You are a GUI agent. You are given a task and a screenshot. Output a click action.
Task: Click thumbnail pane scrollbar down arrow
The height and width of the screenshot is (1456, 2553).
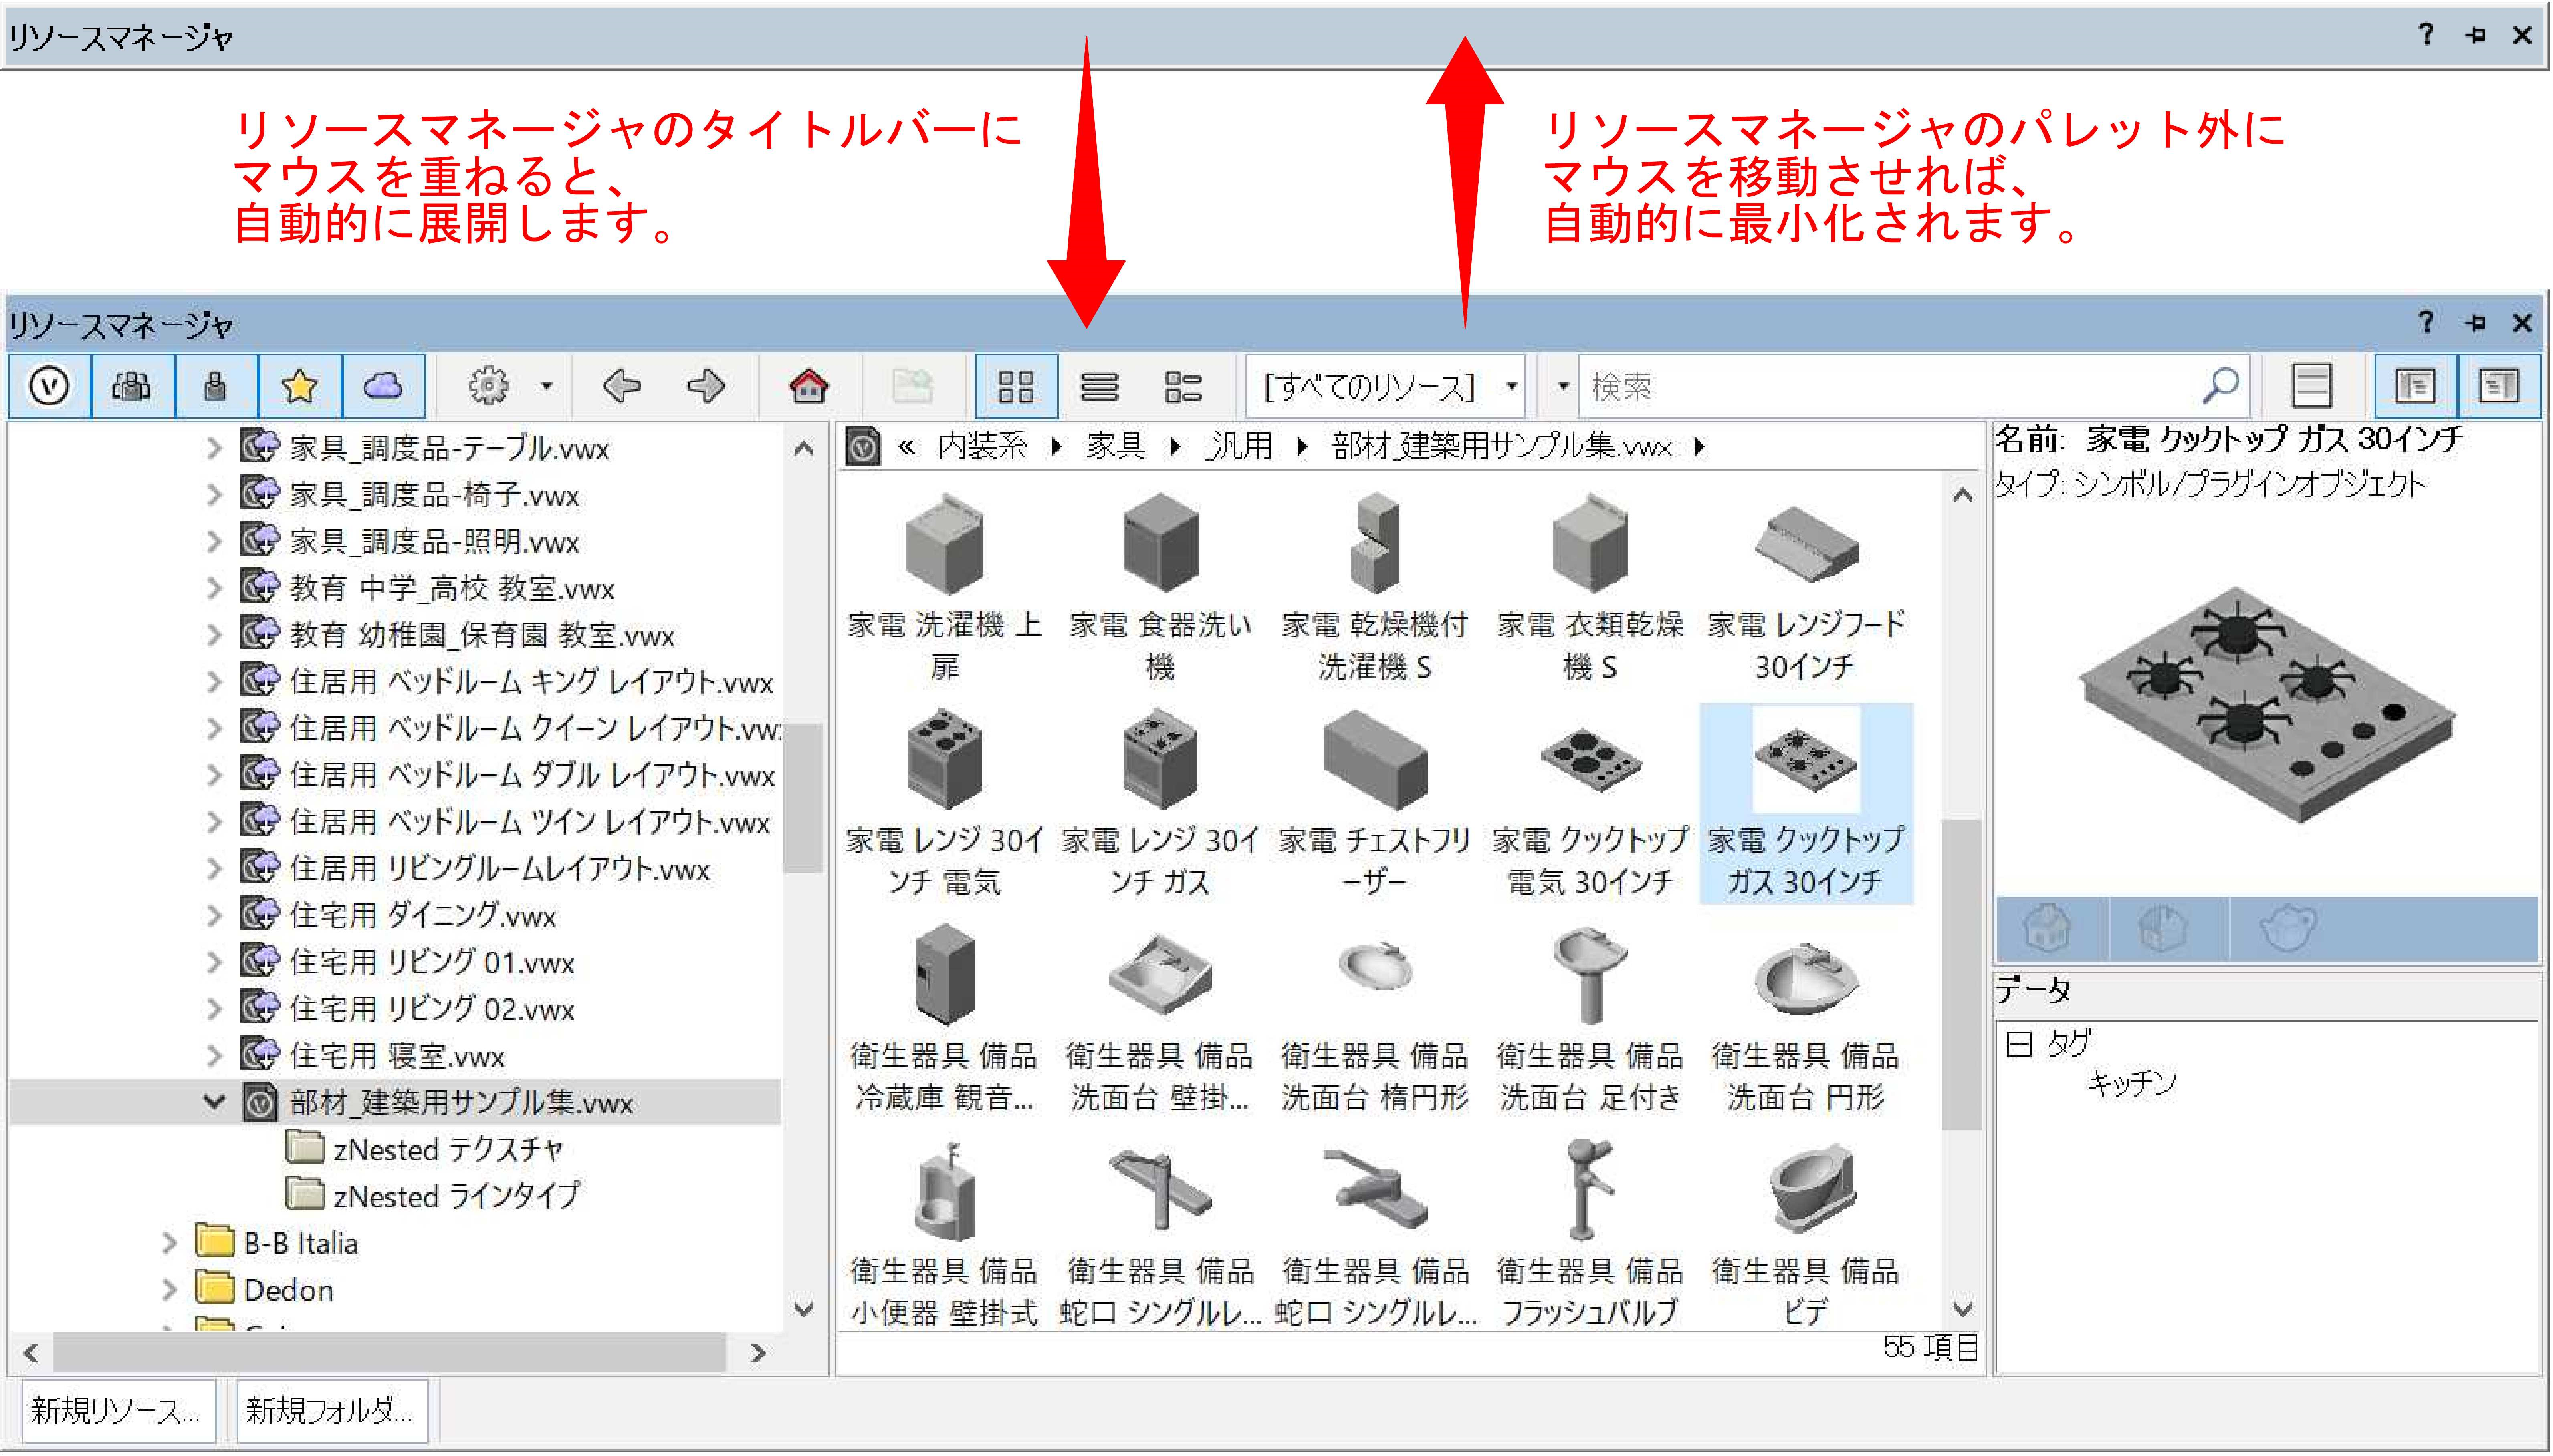(1962, 1308)
